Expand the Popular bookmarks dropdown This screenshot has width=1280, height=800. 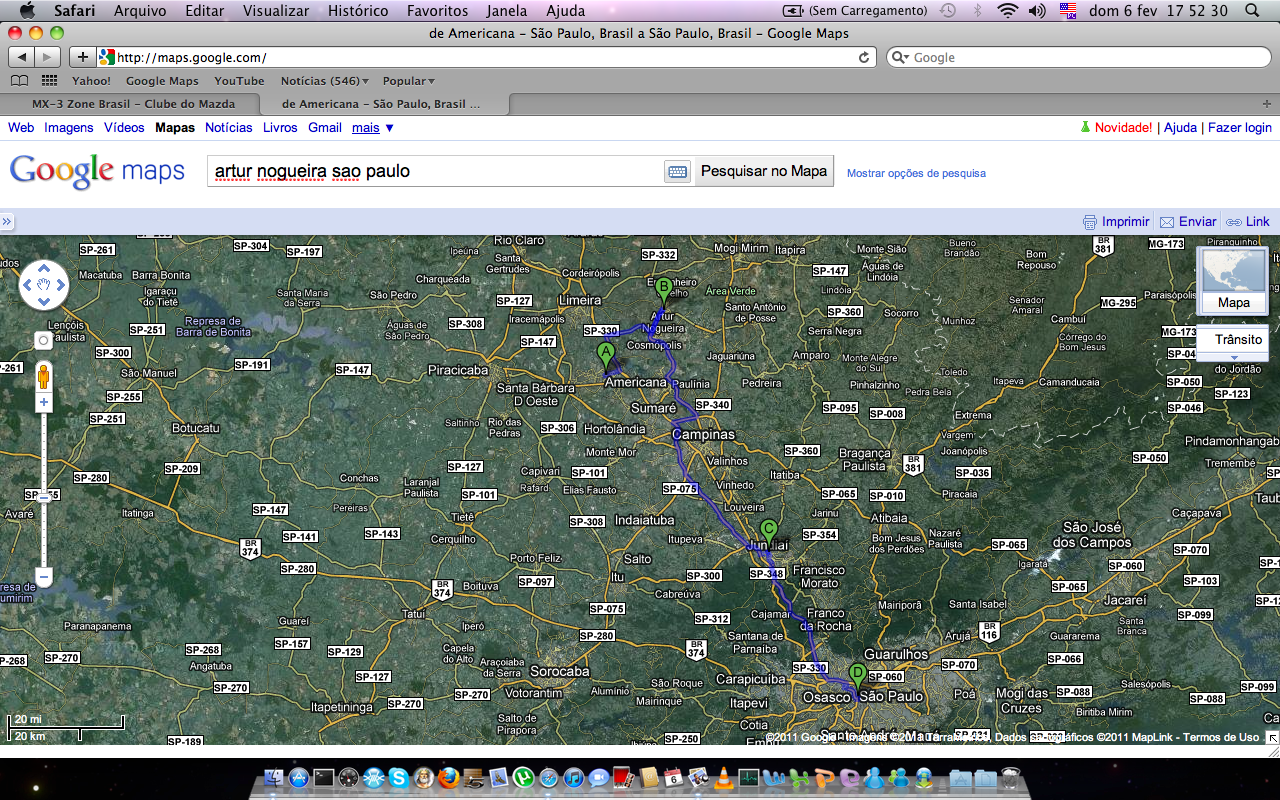pos(408,81)
